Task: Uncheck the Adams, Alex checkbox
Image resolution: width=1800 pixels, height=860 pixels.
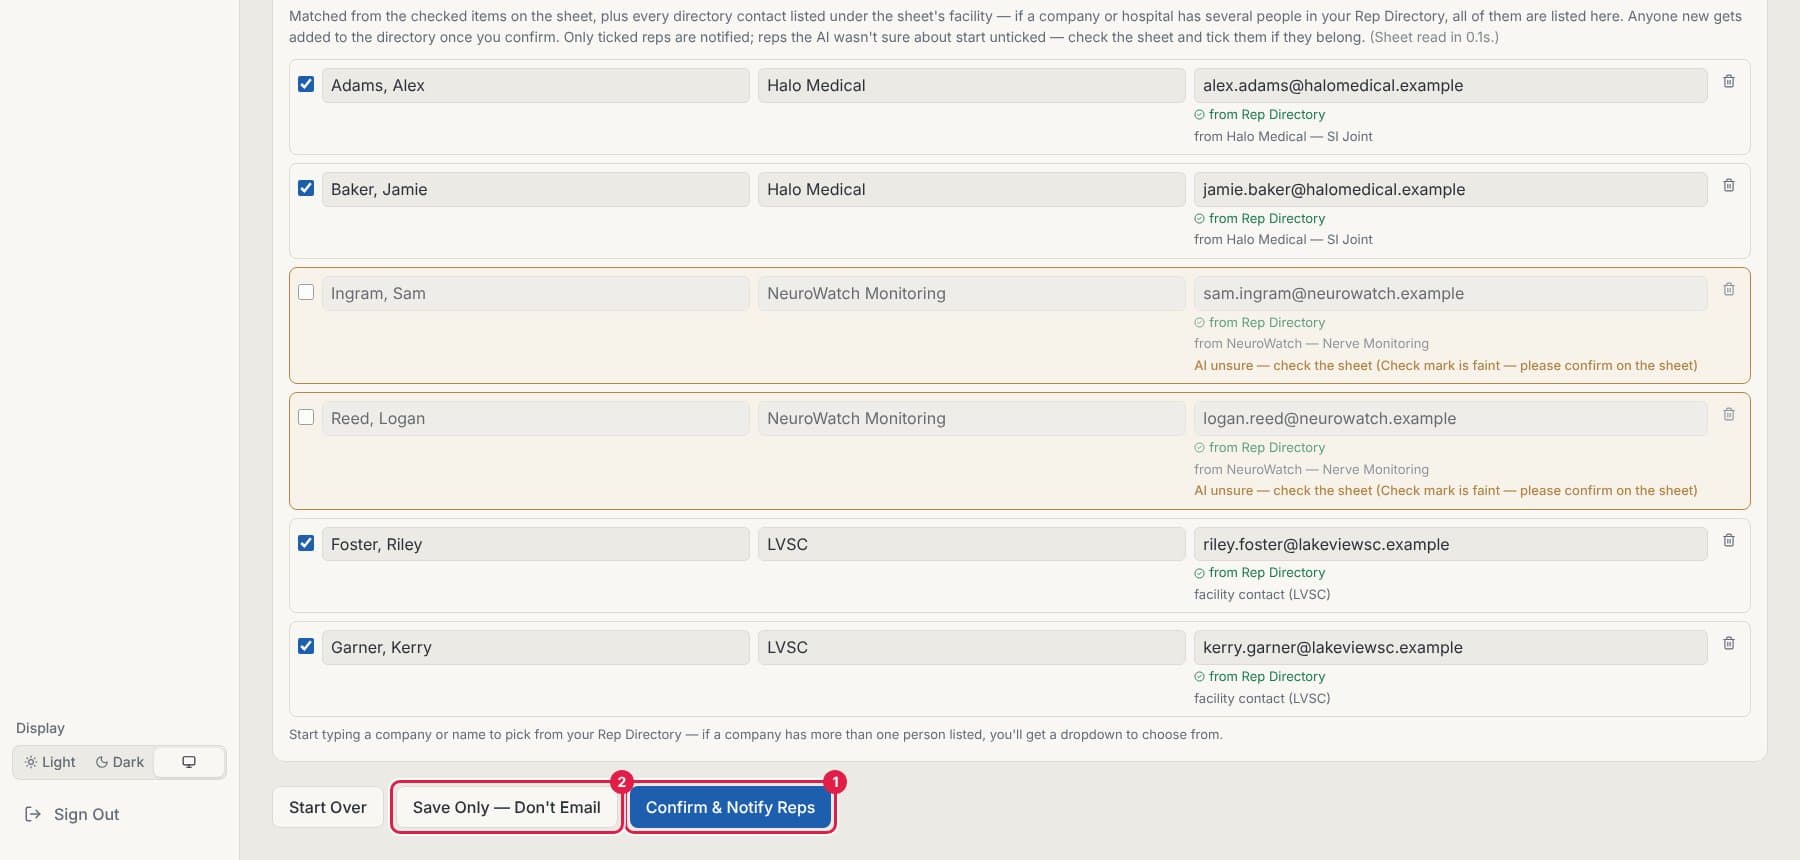Action: 306,84
